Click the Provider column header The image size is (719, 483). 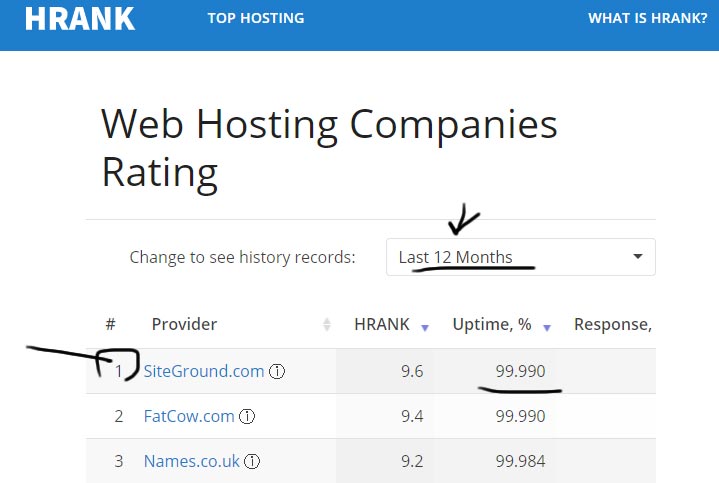point(184,324)
